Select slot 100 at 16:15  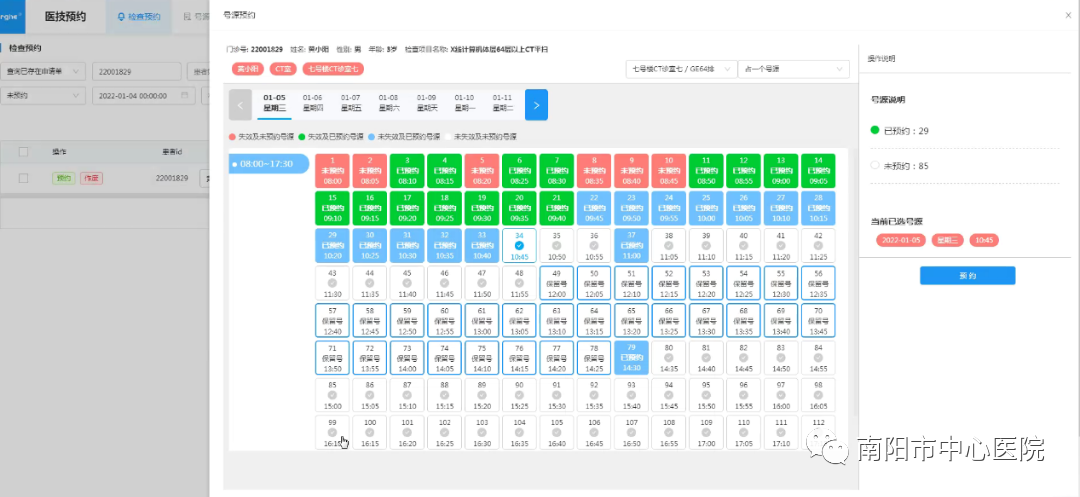coord(370,432)
